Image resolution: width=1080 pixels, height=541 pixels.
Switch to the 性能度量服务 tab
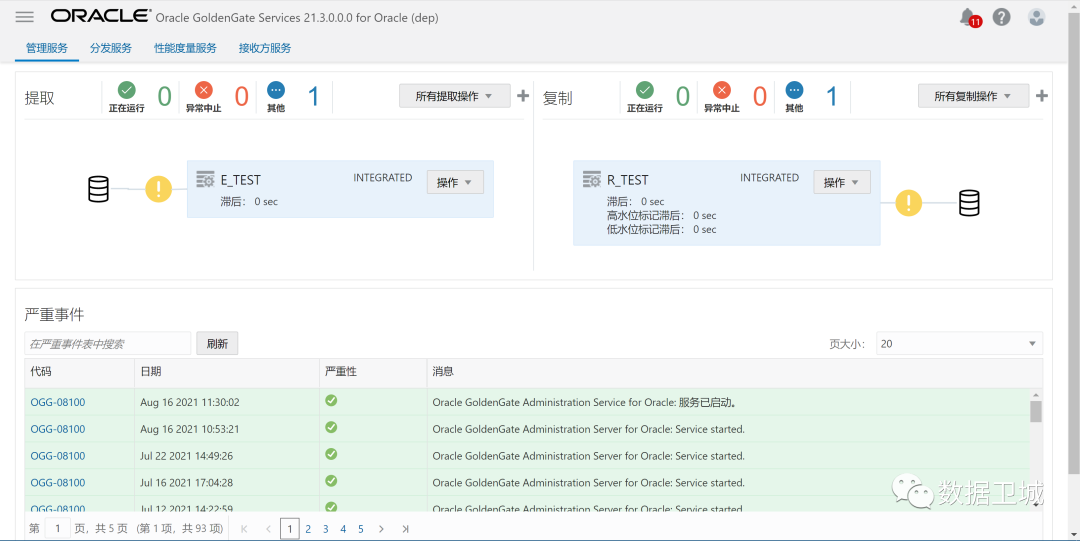(x=185, y=48)
